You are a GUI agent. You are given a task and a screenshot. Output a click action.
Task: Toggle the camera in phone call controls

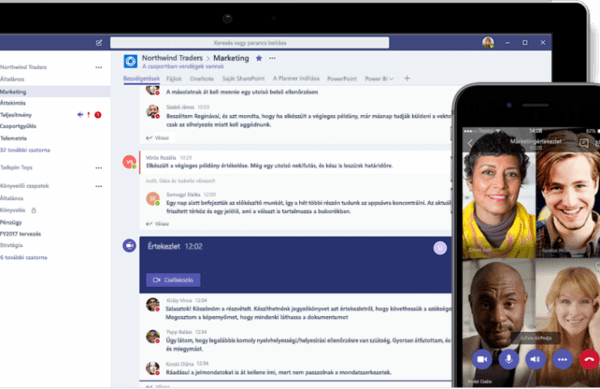point(482,359)
